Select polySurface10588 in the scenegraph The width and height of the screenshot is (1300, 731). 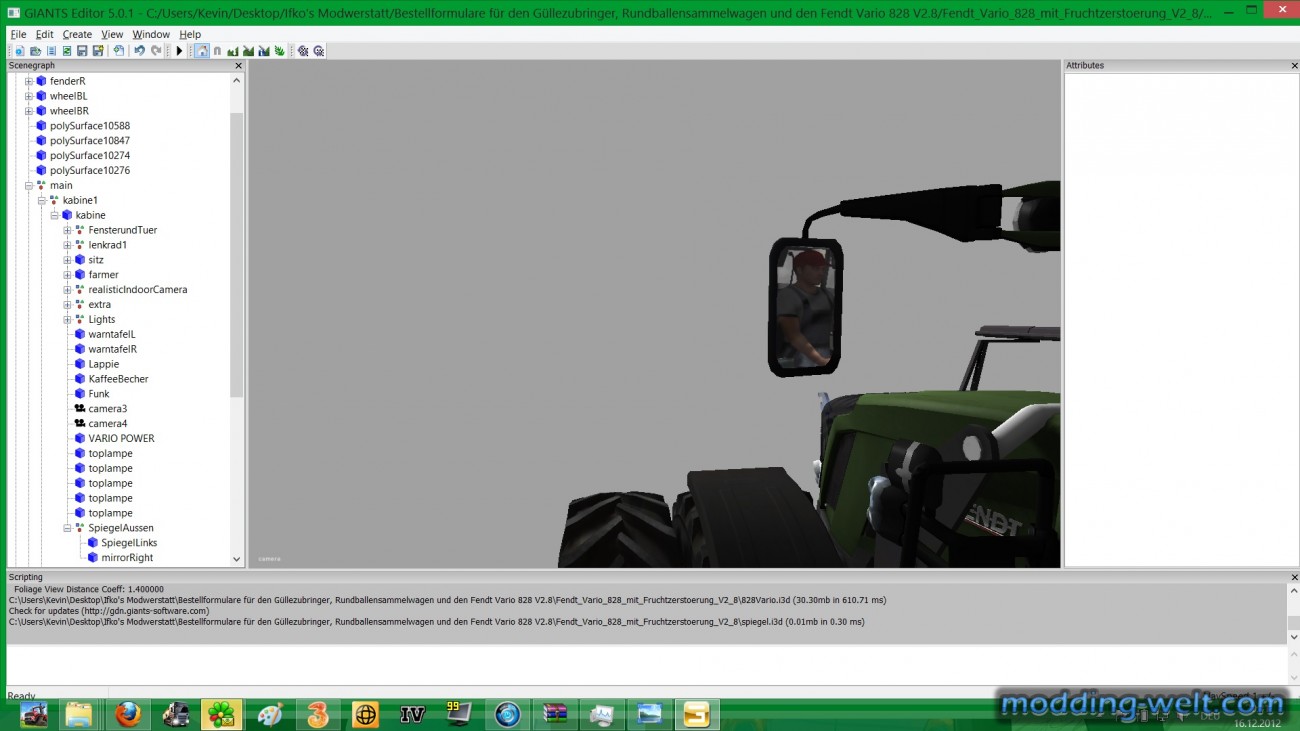pyautogui.click(x=90, y=126)
